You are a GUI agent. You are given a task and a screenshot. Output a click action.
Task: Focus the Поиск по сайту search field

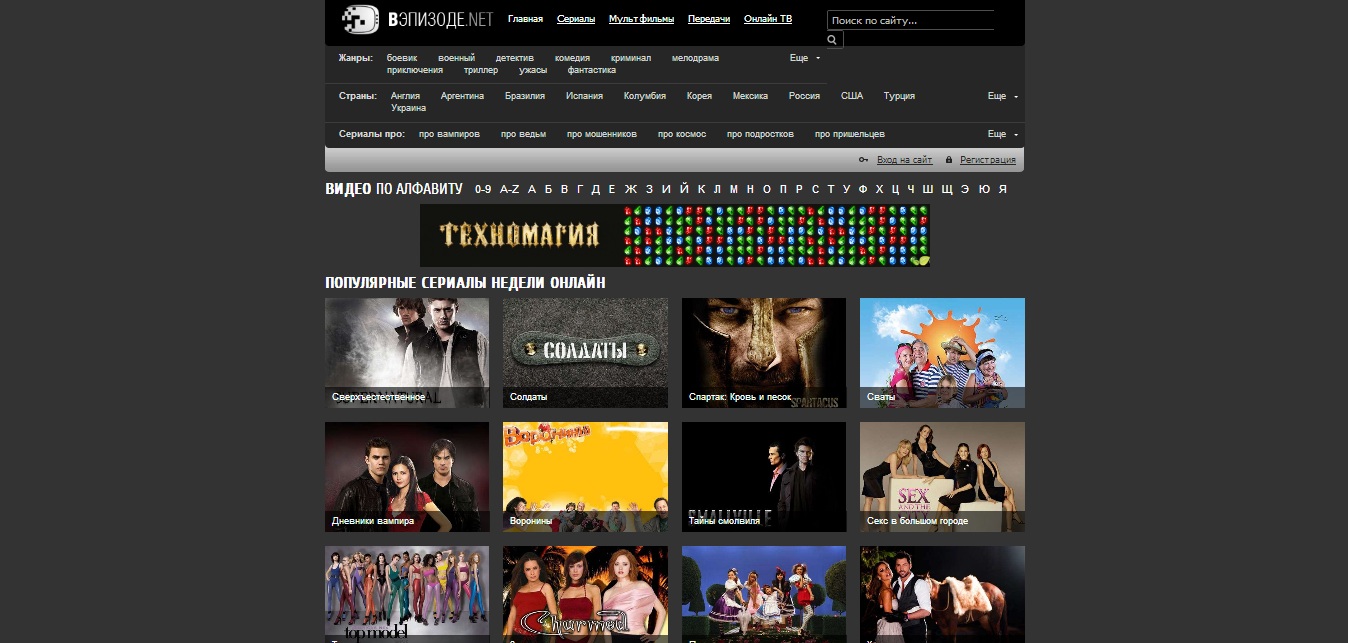(x=910, y=20)
